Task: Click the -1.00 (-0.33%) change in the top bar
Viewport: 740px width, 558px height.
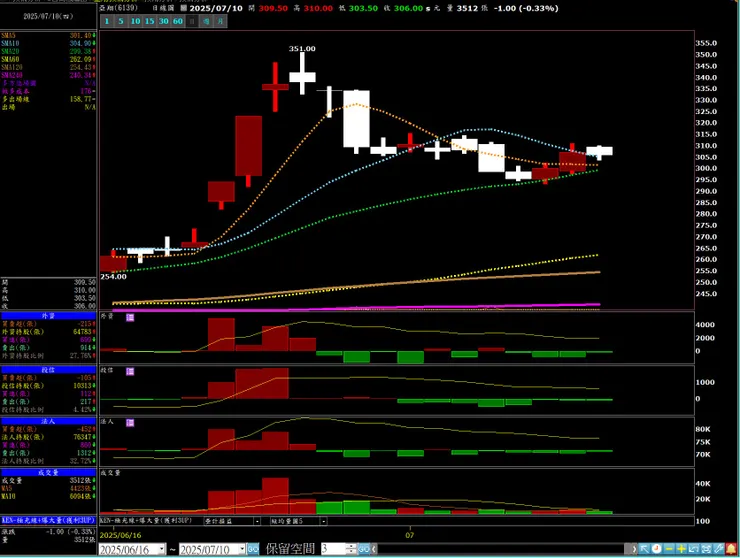Action: (526, 8)
